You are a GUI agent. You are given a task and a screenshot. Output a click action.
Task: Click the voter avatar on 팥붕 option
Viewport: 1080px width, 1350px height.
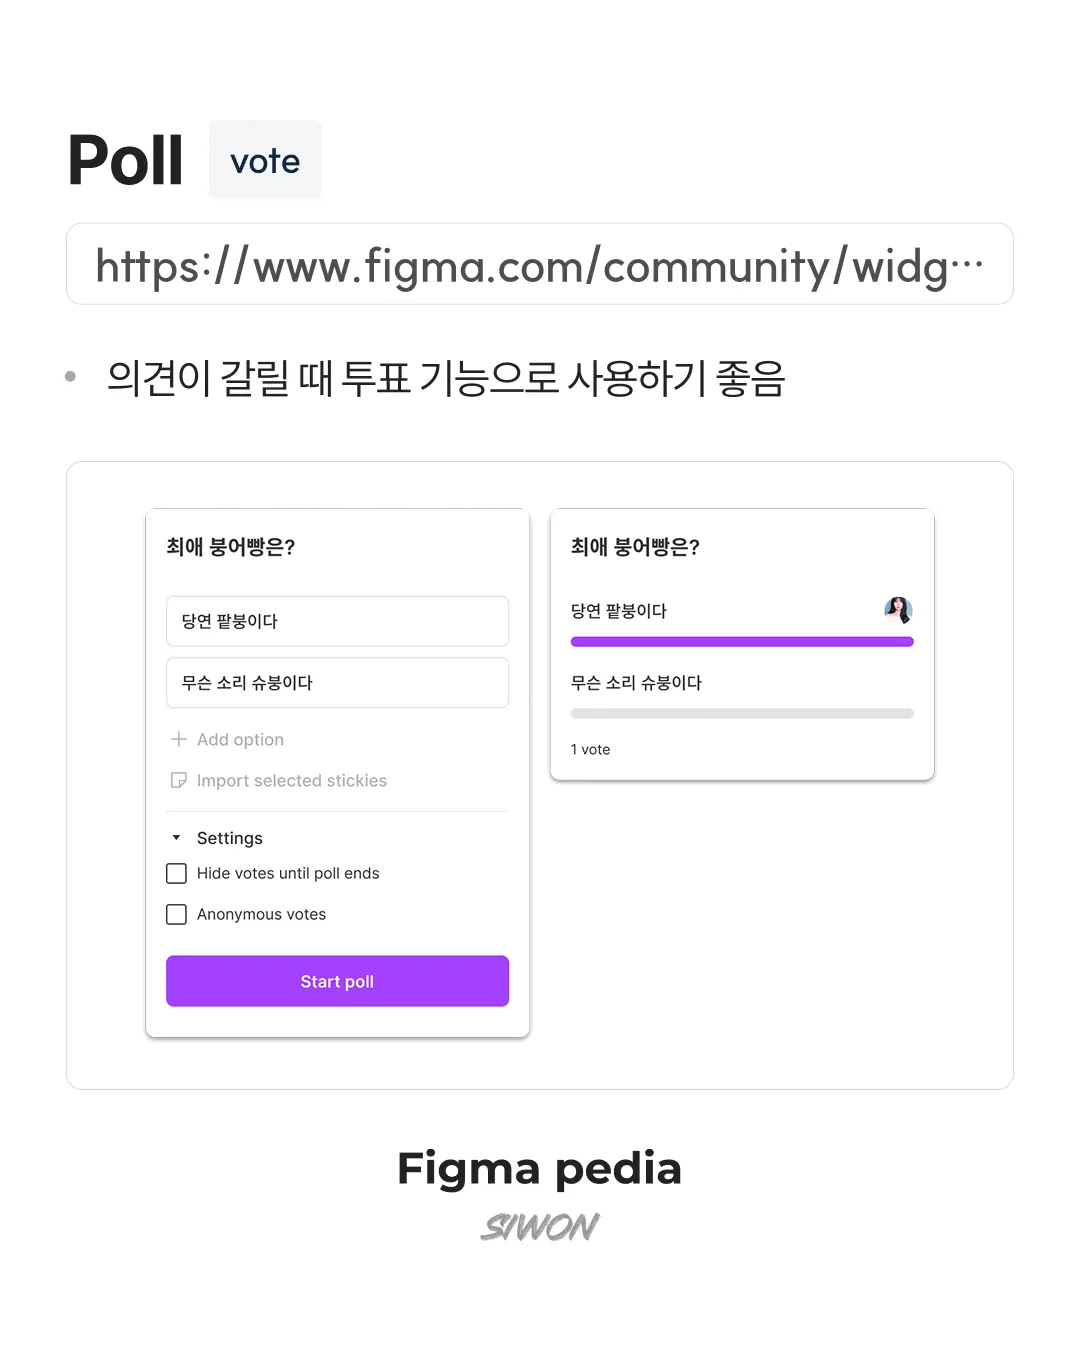point(898,610)
